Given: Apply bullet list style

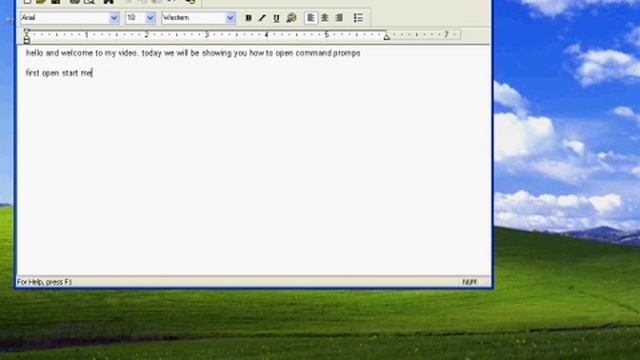Looking at the screenshot, I should point(358,18).
